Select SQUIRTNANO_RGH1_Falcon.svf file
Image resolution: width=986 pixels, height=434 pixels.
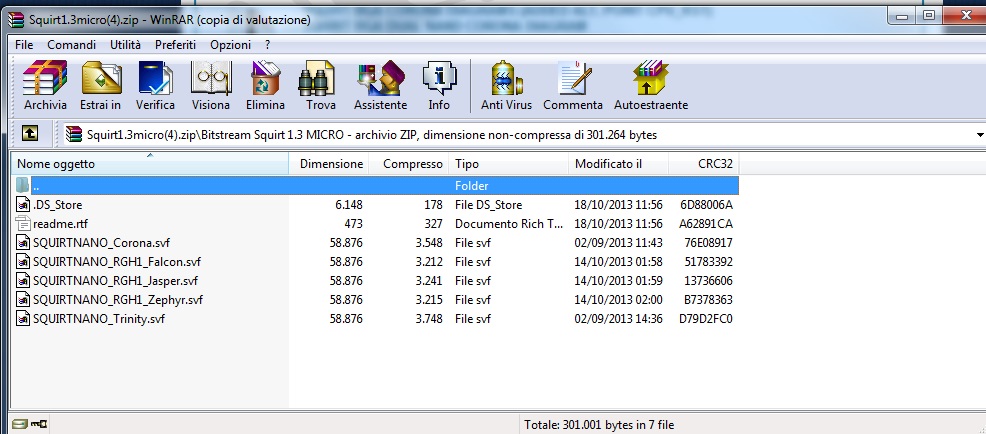[117, 262]
